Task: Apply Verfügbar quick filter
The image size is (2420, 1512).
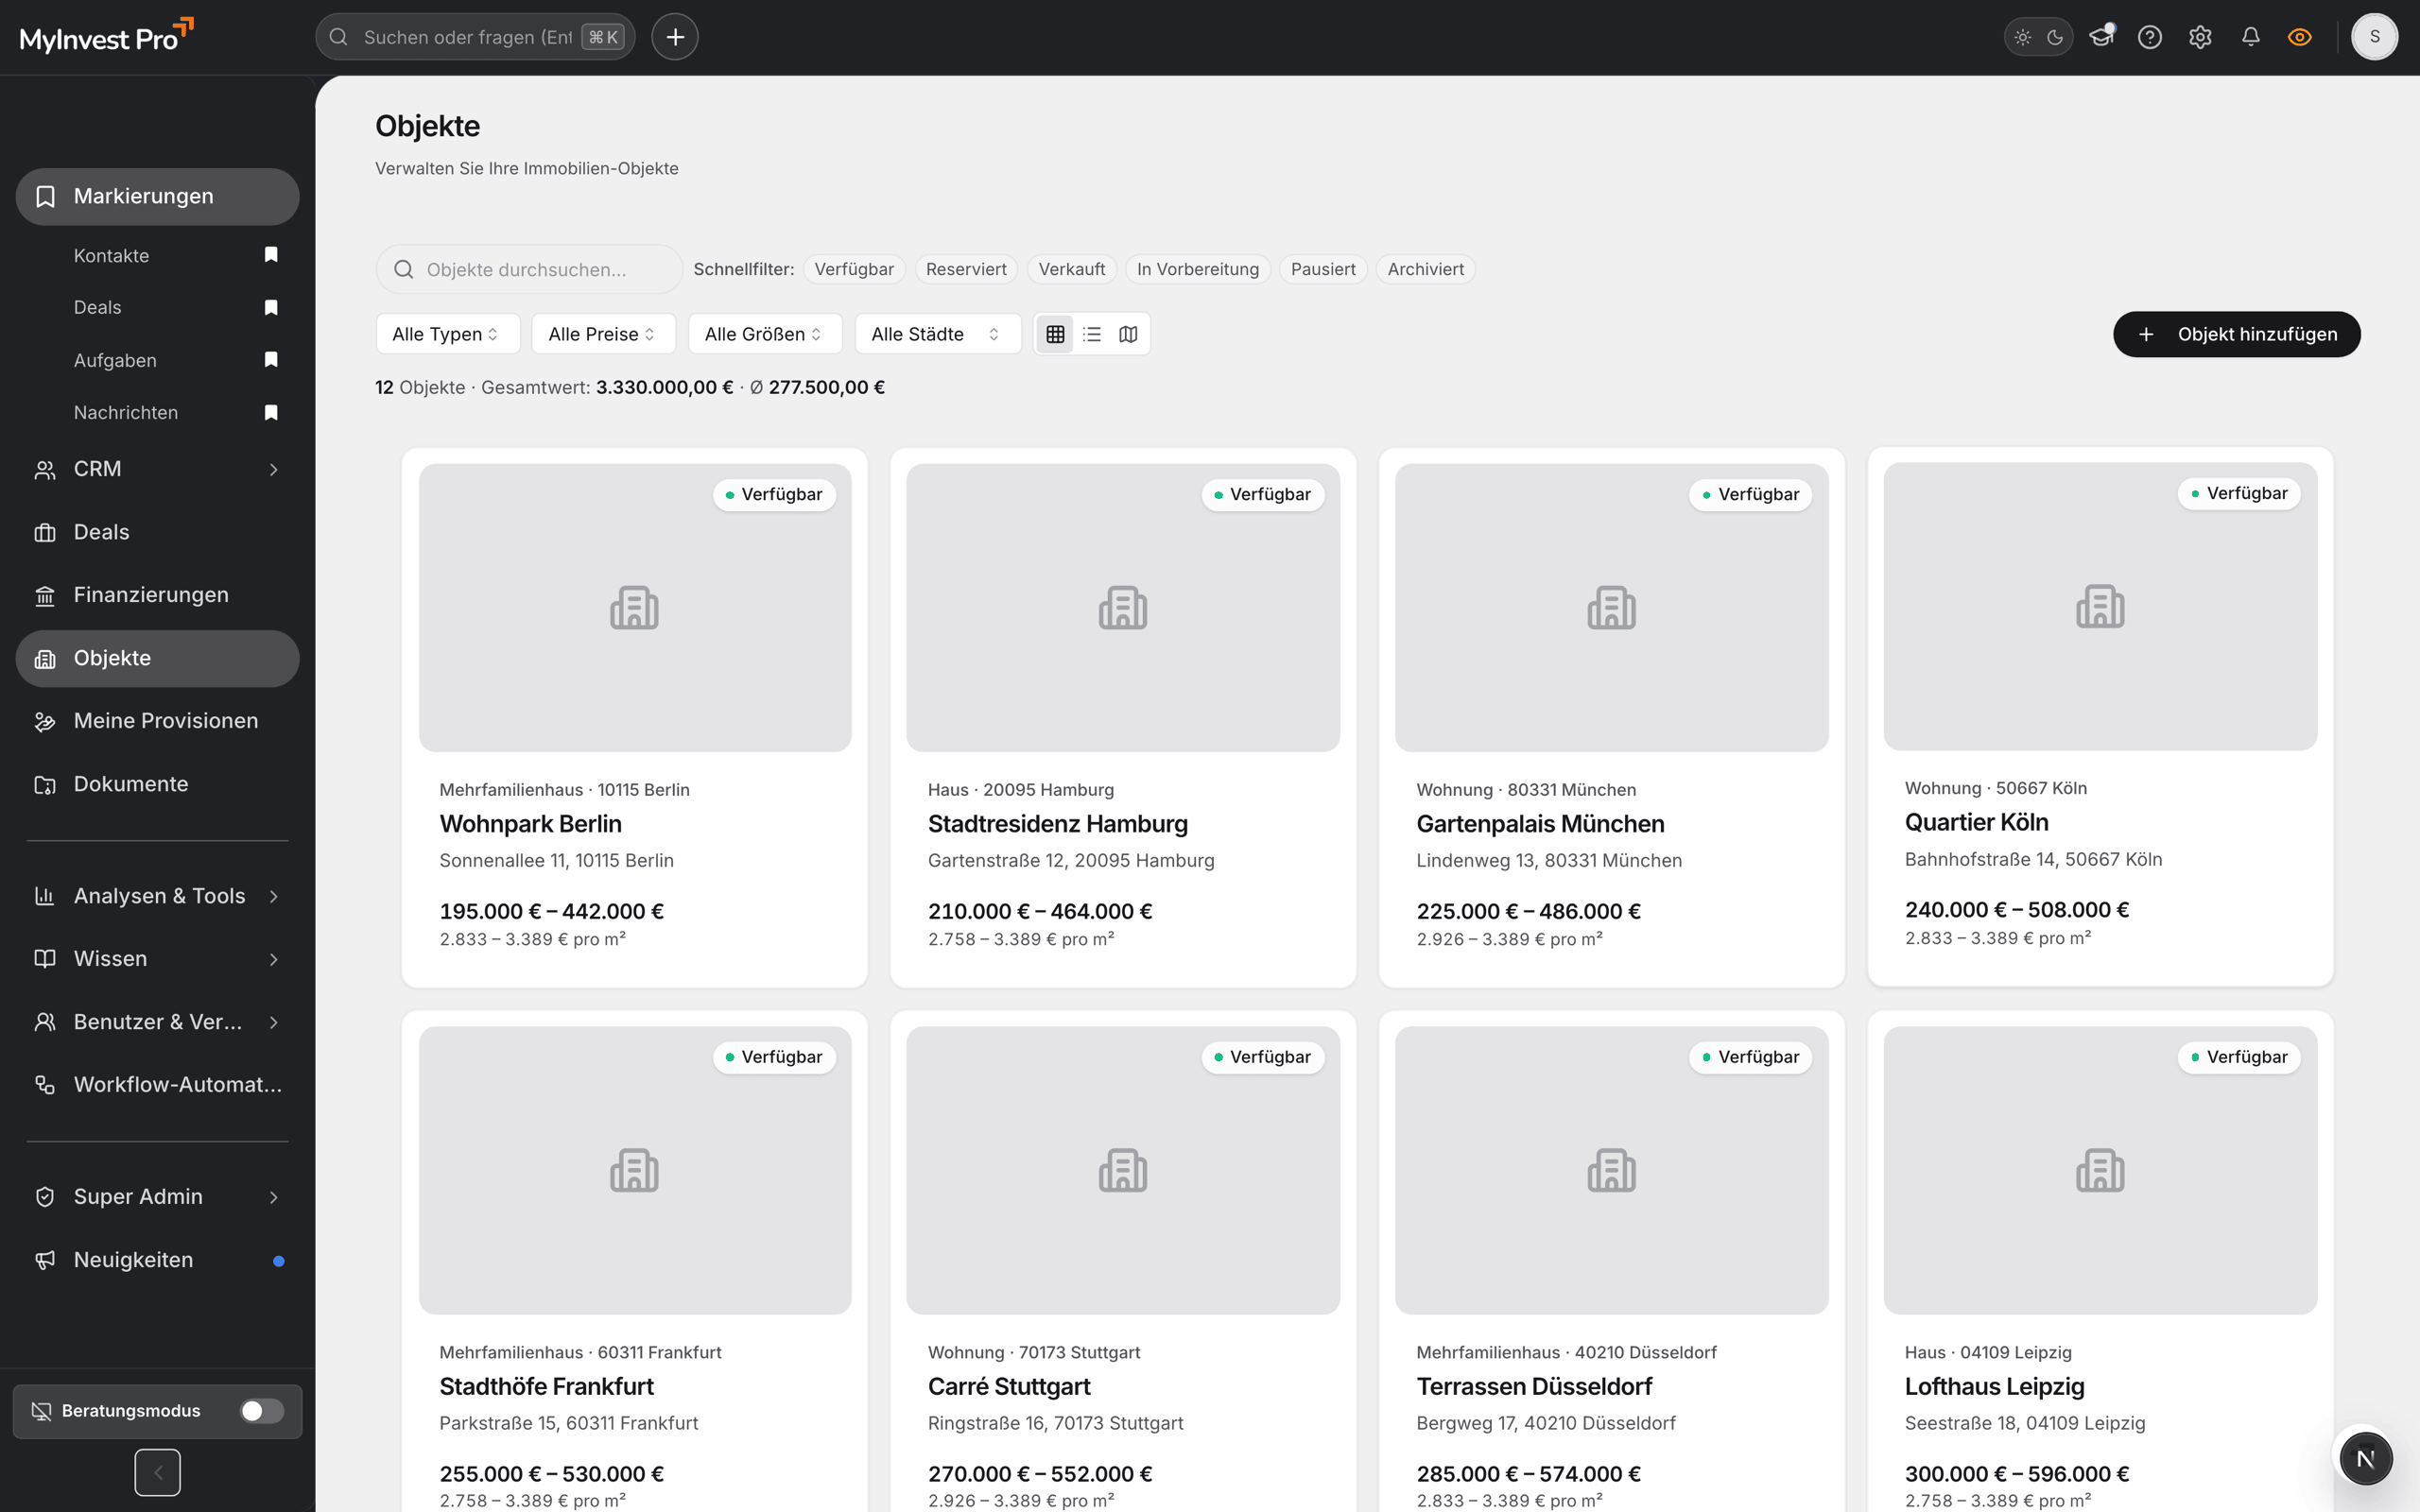Action: coord(854,269)
